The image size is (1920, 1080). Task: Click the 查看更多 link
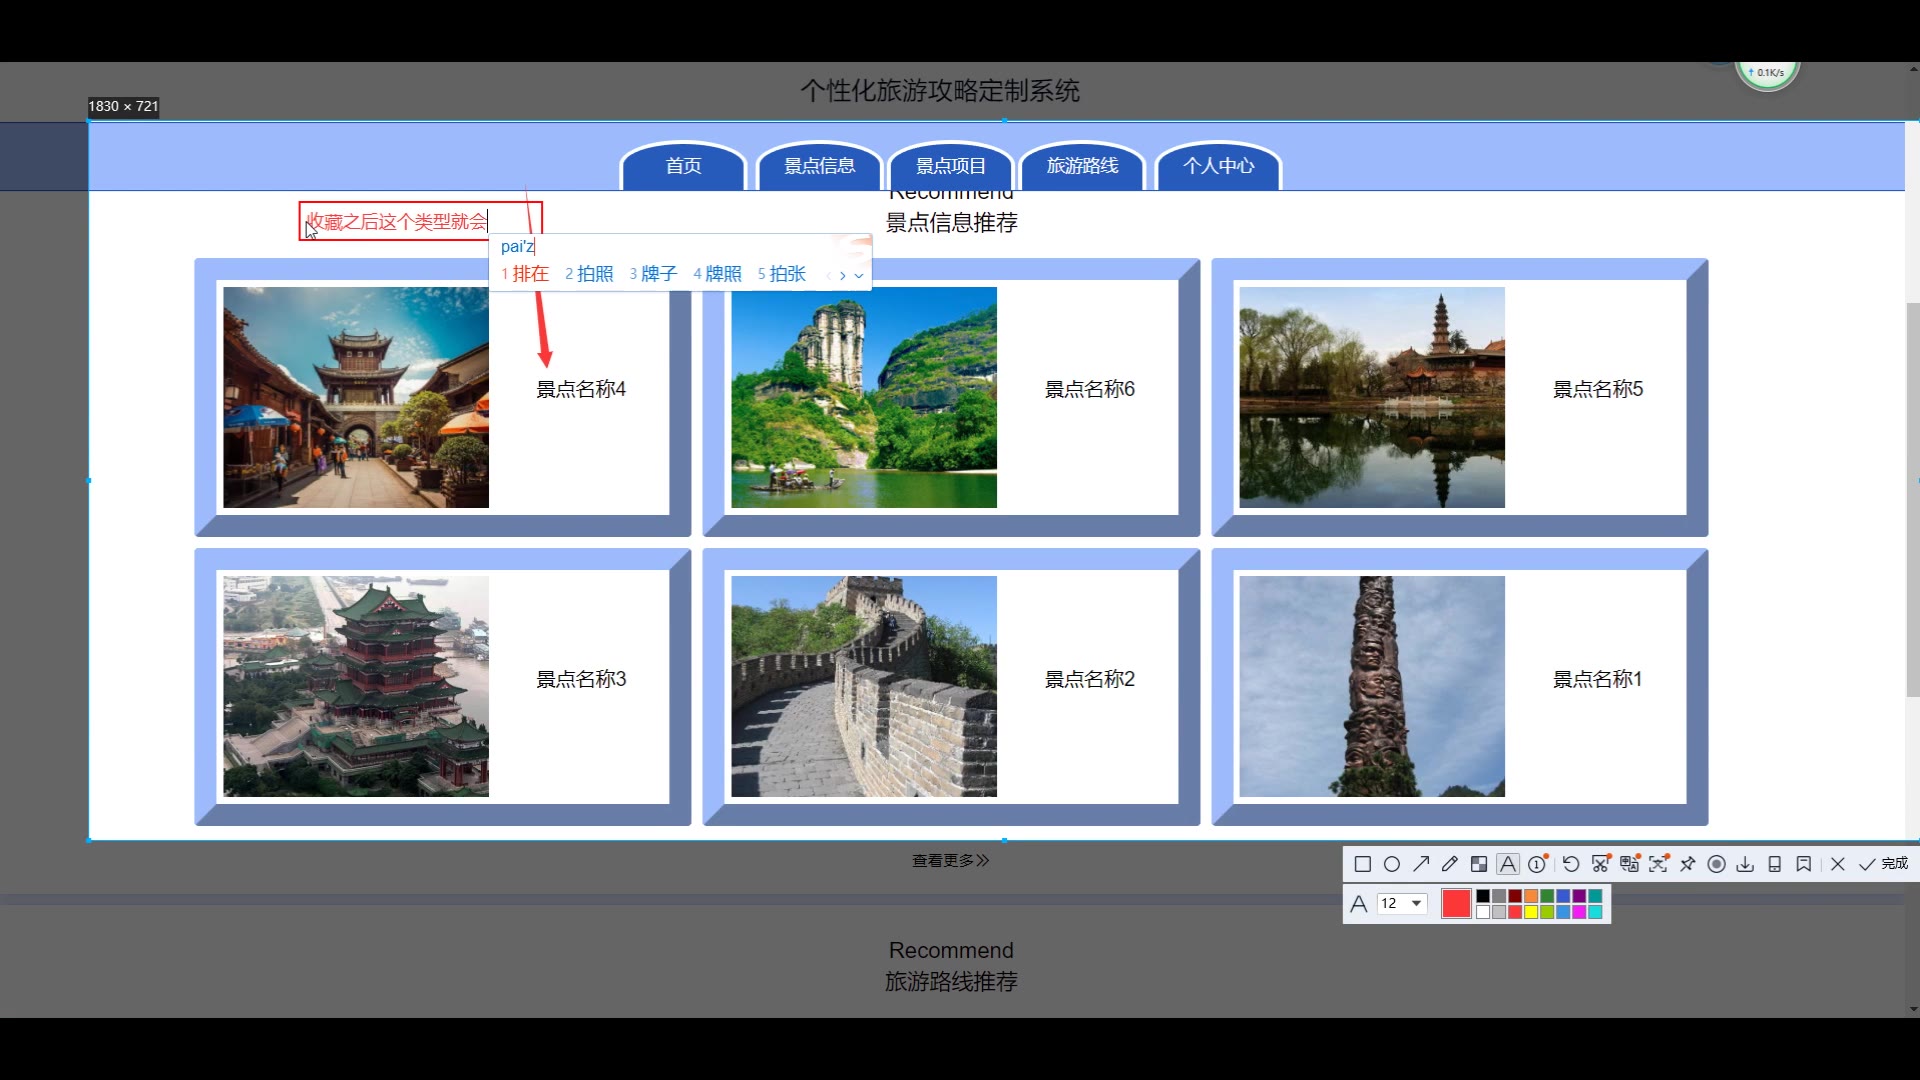(950, 860)
